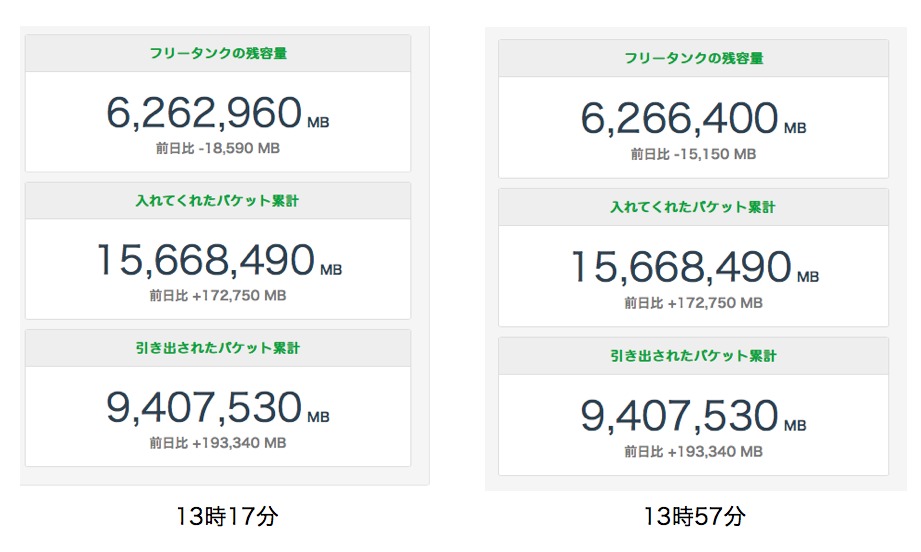Click 入れてくれたパケット累計 header in left panel
The image size is (921, 552).
tap(217, 201)
